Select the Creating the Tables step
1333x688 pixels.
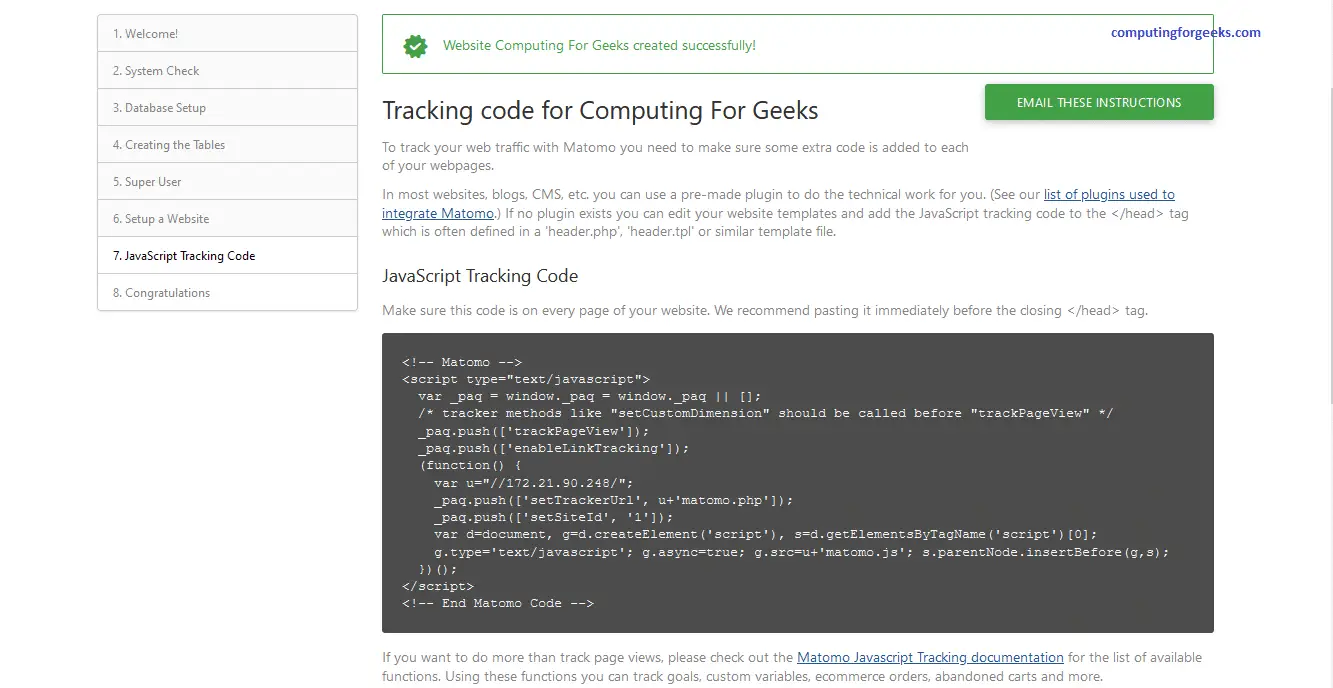(170, 144)
